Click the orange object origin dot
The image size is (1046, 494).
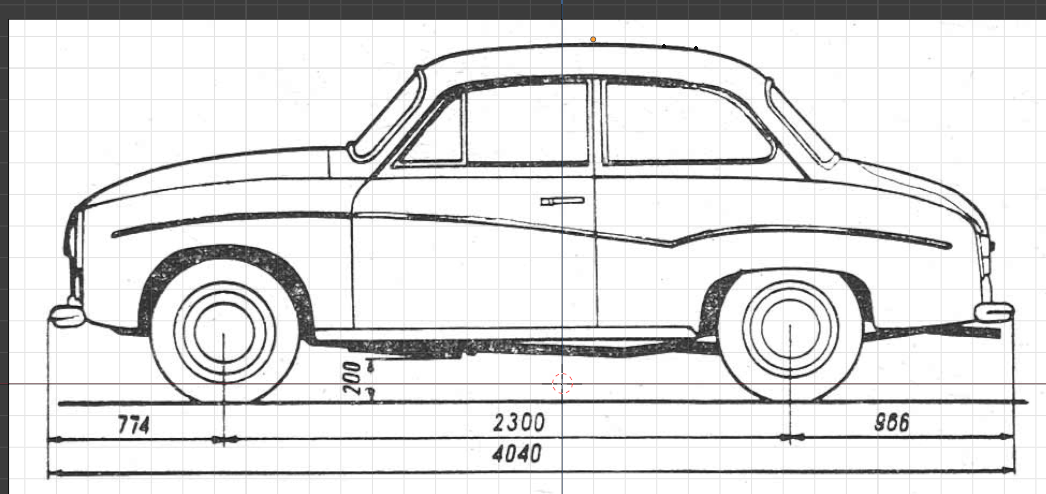593,40
